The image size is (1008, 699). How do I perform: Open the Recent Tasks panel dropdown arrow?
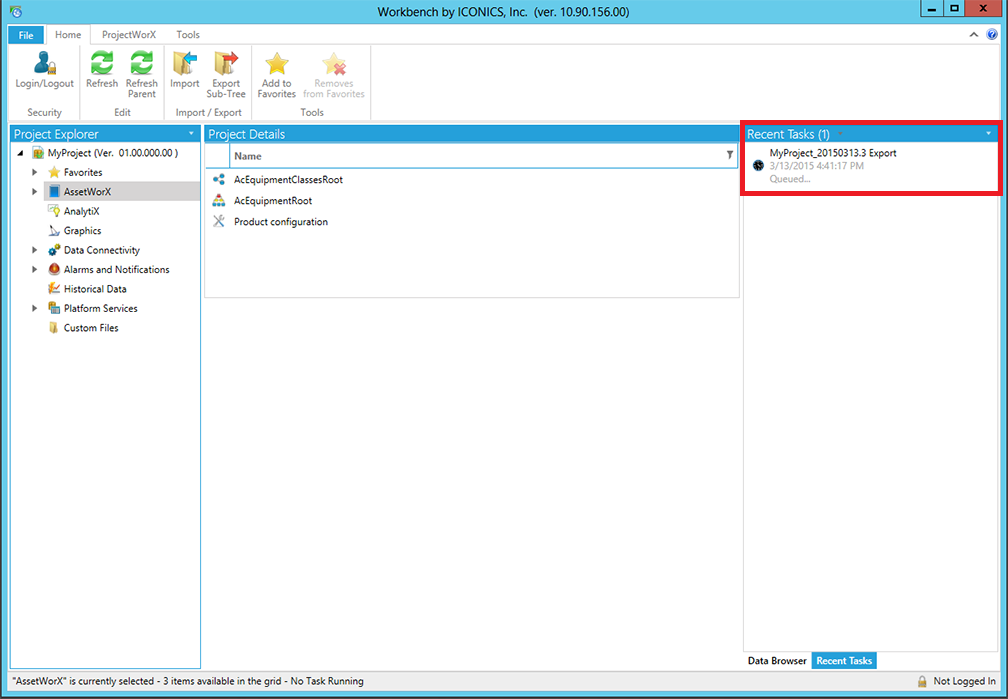click(x=988, y=134)
